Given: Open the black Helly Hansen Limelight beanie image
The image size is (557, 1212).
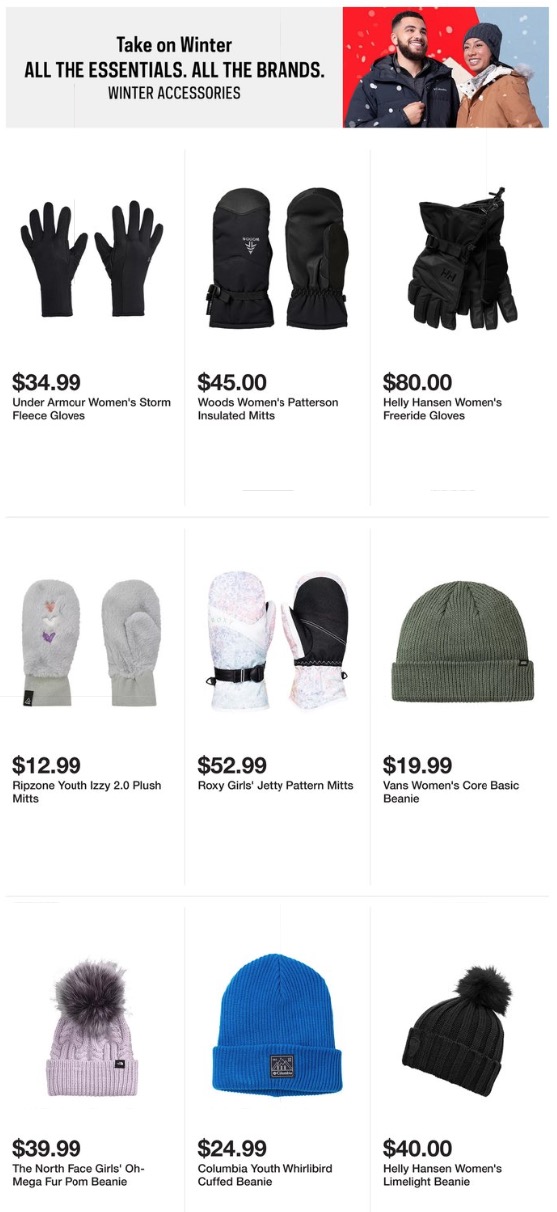Looking at the screenshot, I should click(462, 1030).
